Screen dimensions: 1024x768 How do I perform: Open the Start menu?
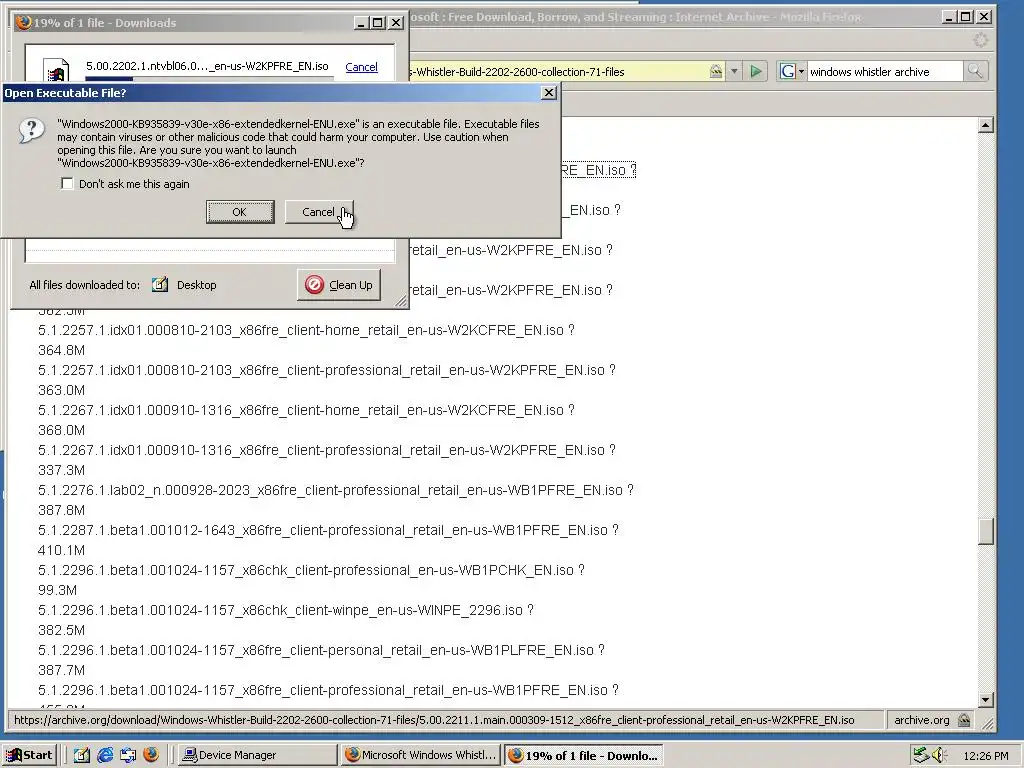coord(30,755)
